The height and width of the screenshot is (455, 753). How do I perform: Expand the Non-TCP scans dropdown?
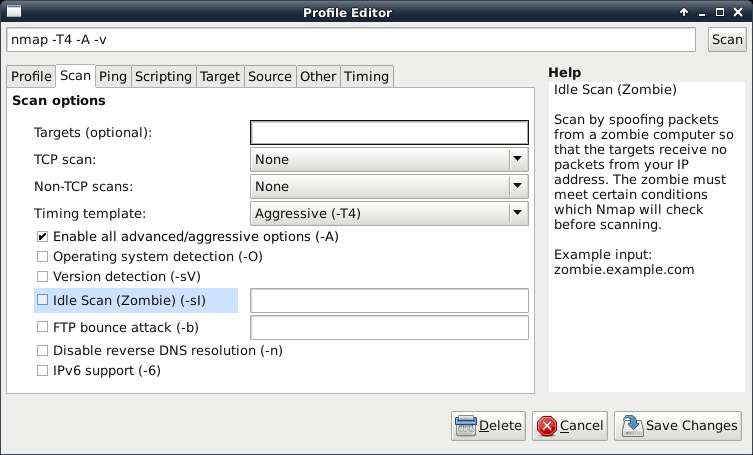point(389,186)
